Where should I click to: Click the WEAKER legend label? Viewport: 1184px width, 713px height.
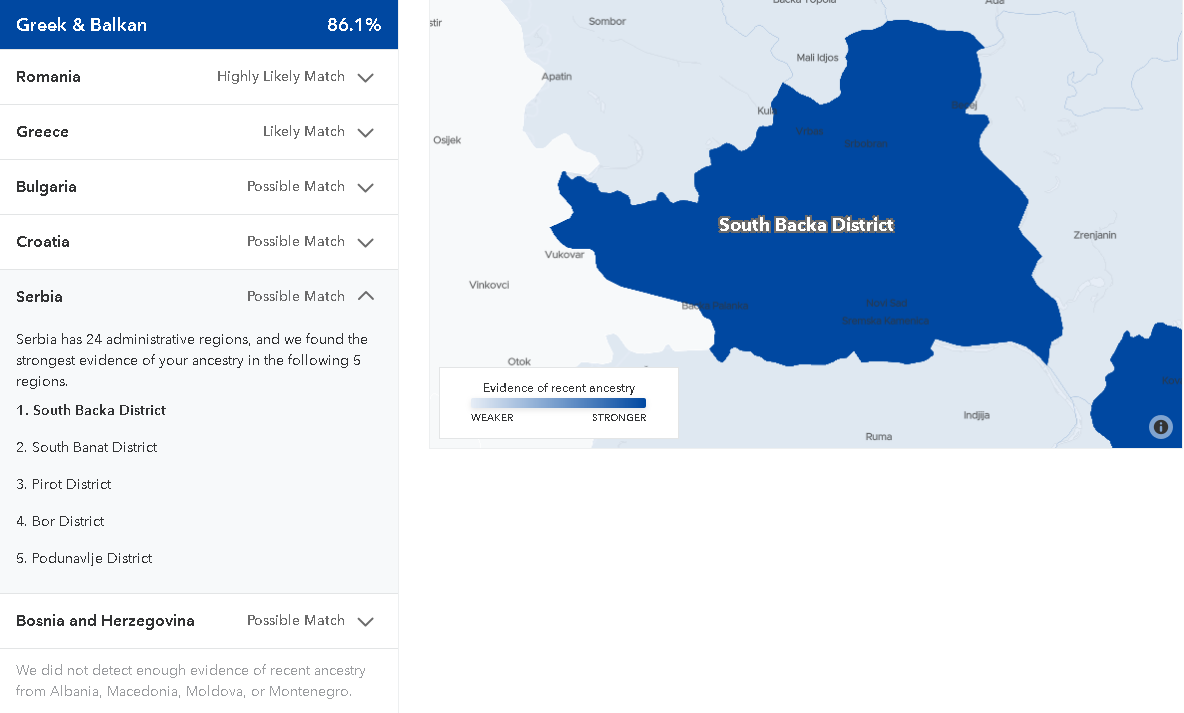tap(492, 418)
